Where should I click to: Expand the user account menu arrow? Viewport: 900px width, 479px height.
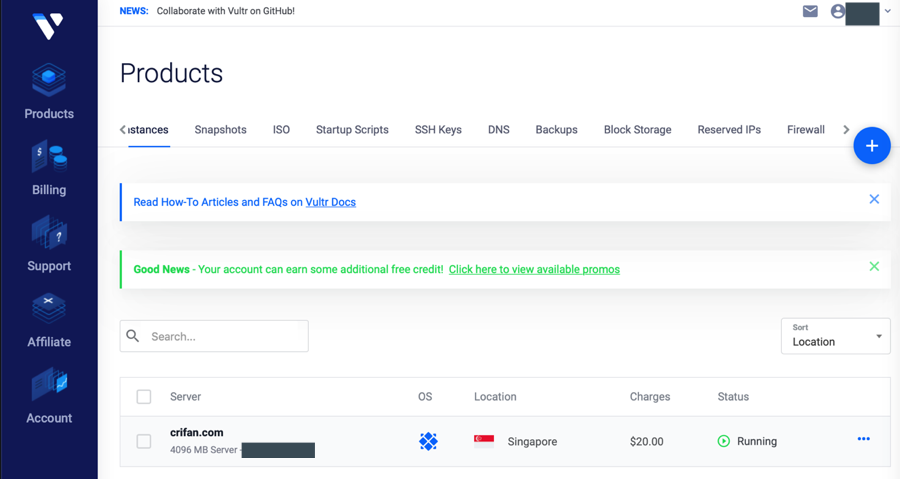888,11
